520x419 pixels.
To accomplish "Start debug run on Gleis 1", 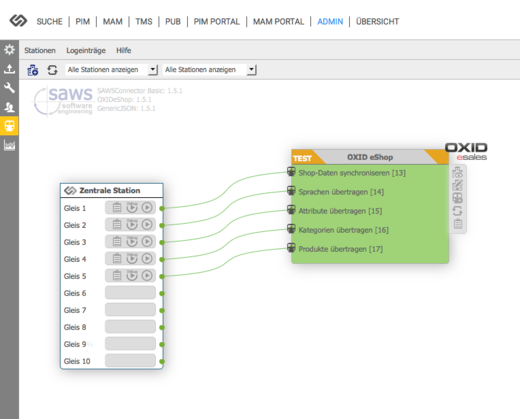I will 132,207.
